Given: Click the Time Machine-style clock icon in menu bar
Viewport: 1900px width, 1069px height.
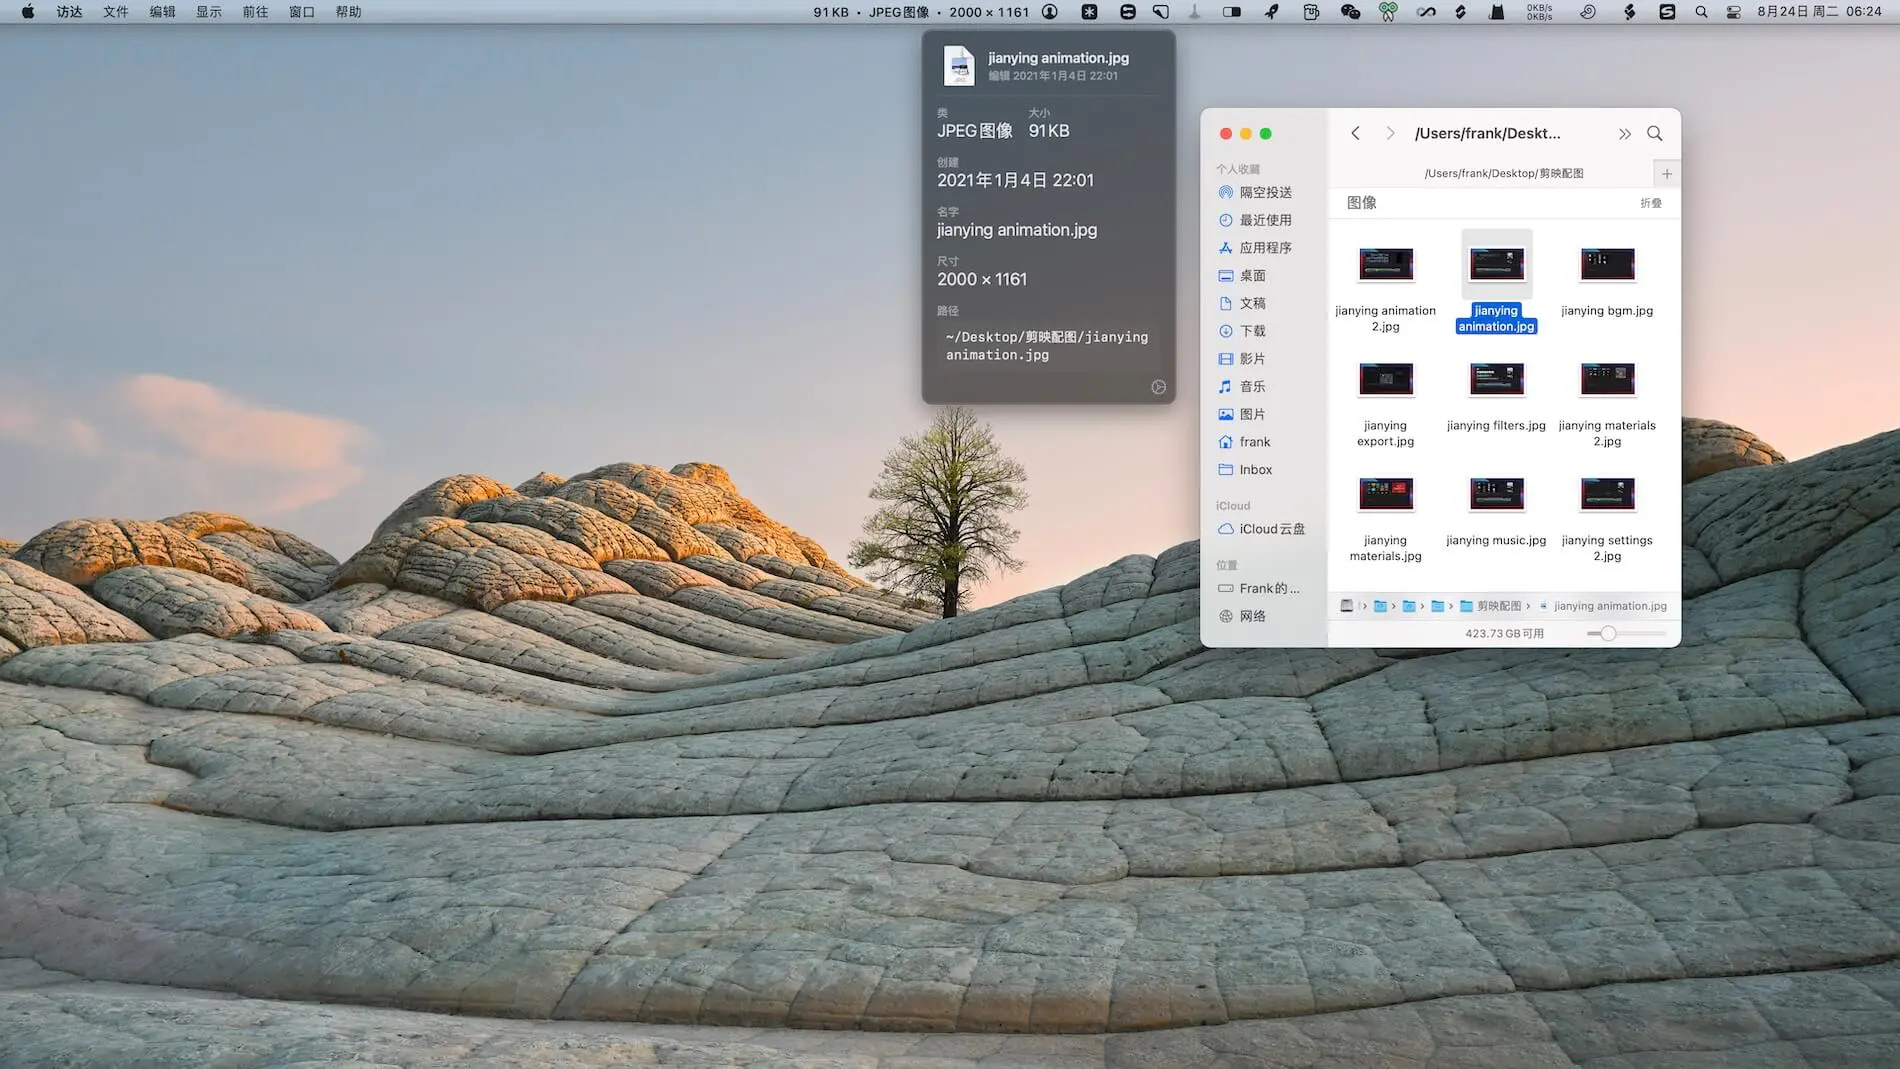Looking at the screenshot, I should tap(1588, 12).
